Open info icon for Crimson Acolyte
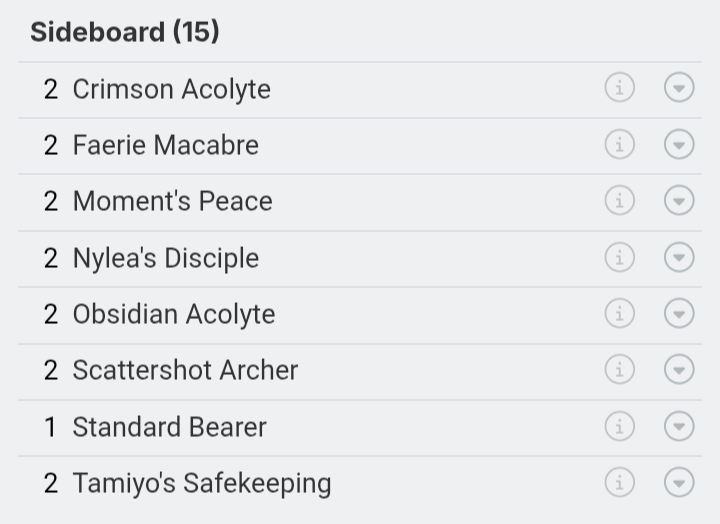The height and width of the screenshot is (524, 720). 619,89
